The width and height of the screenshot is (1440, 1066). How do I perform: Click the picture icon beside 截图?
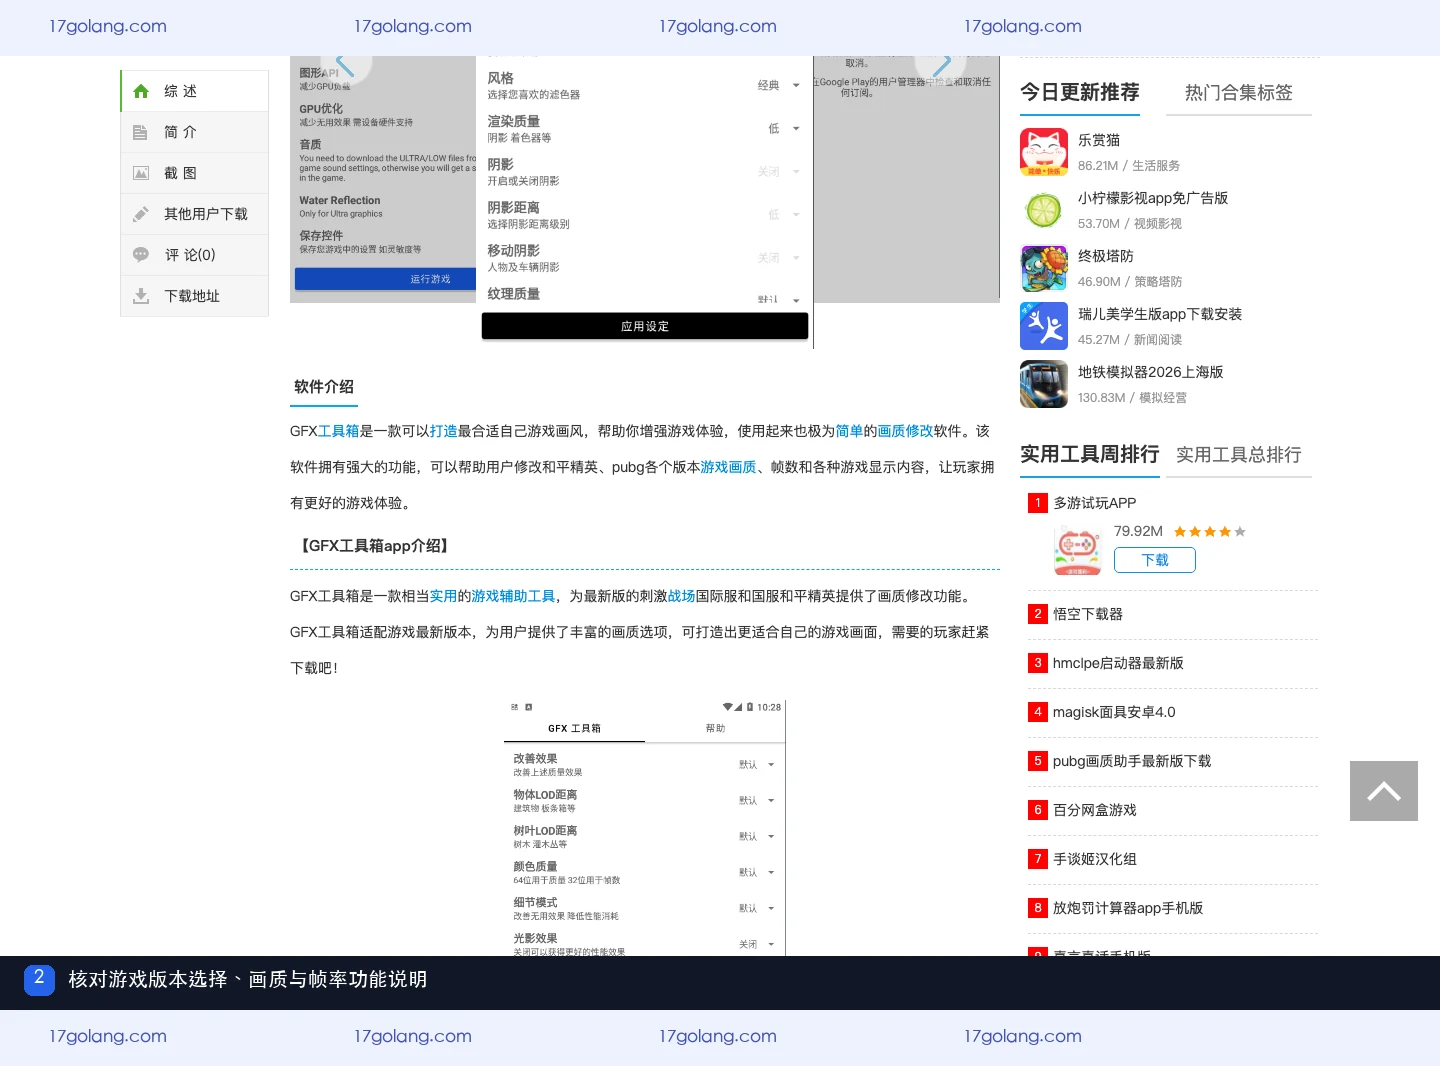pos(141,173)
